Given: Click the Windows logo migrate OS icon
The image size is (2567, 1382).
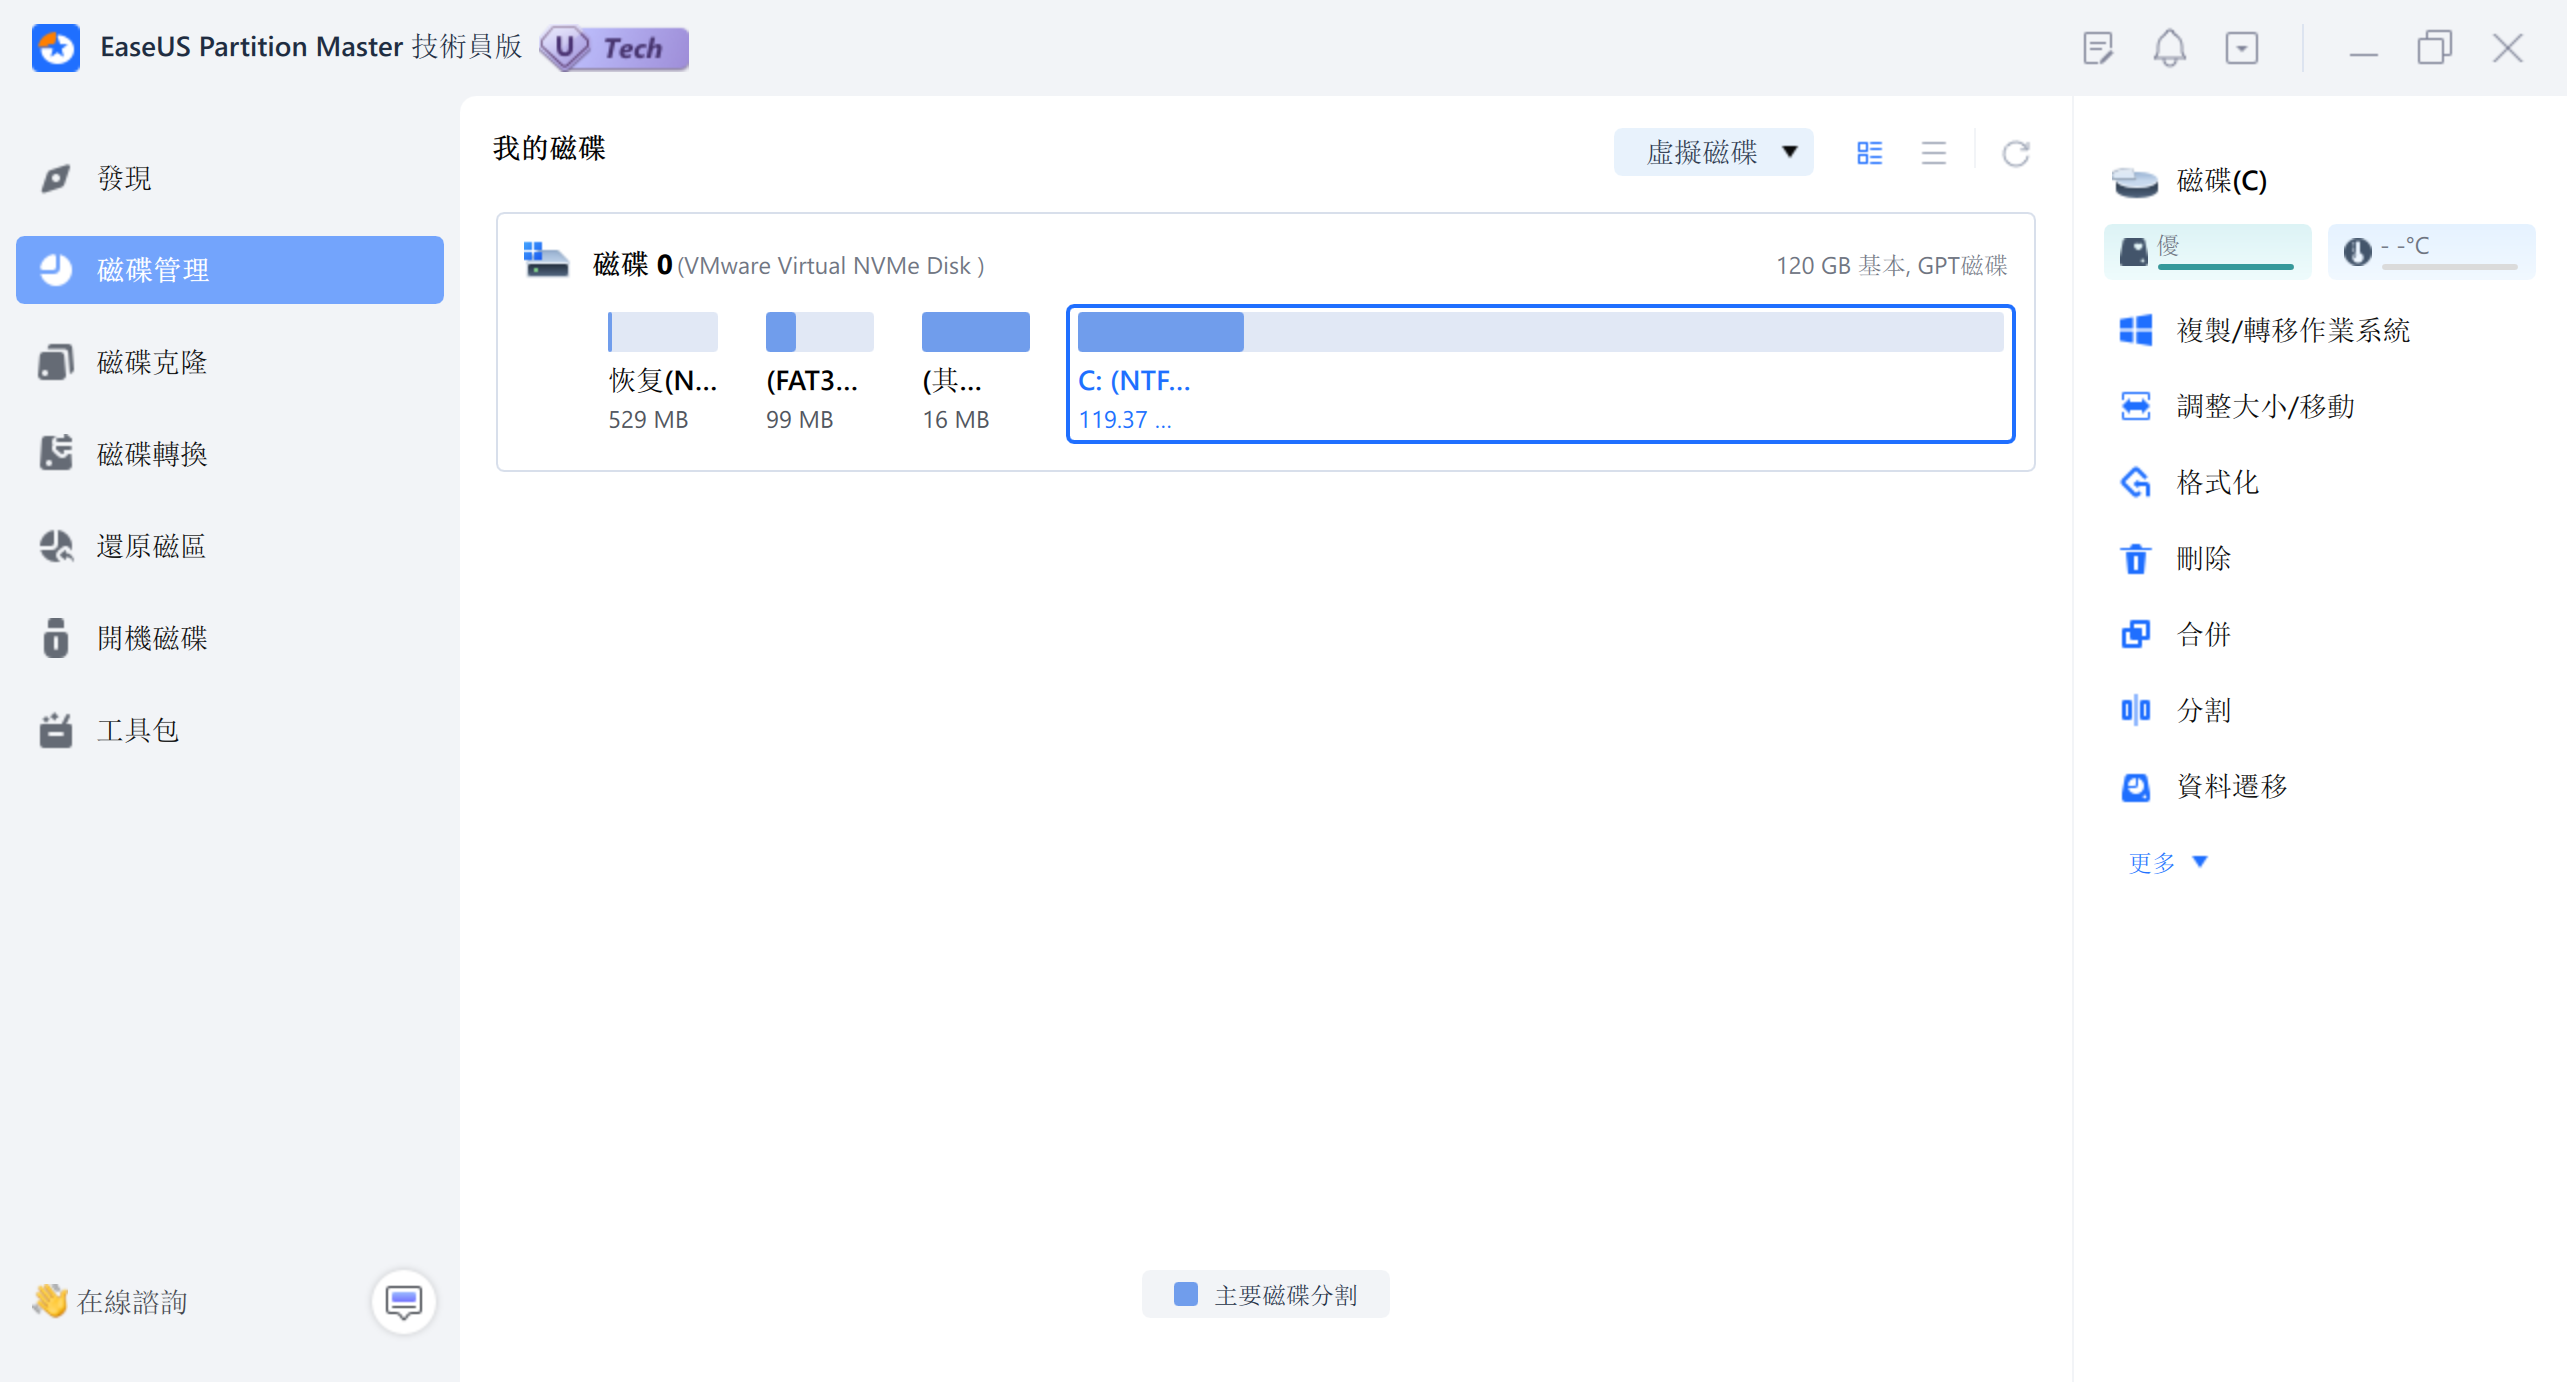Looking at the screenshot, I should (2136, 330).
